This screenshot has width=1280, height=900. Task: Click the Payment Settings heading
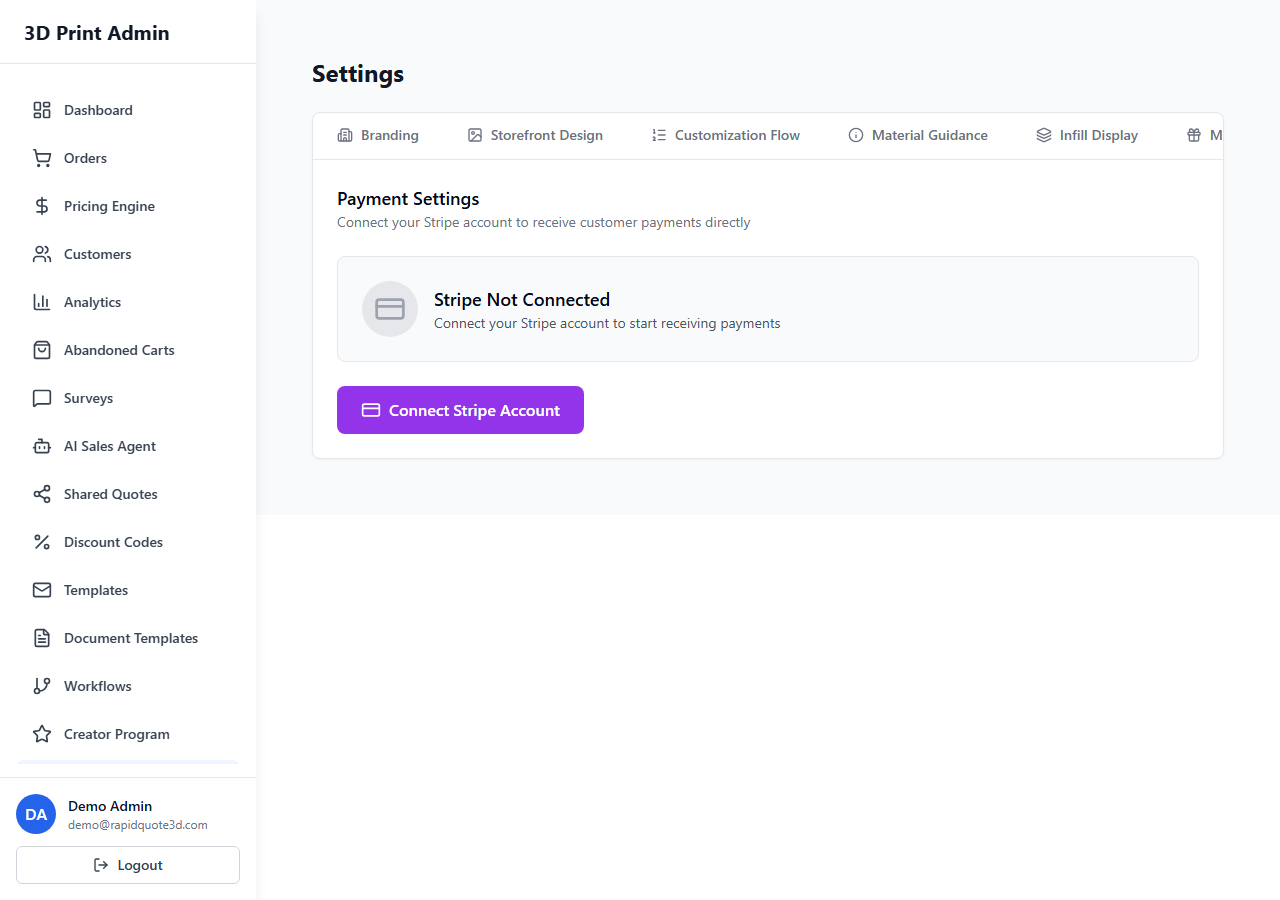[x=408, y=199]
